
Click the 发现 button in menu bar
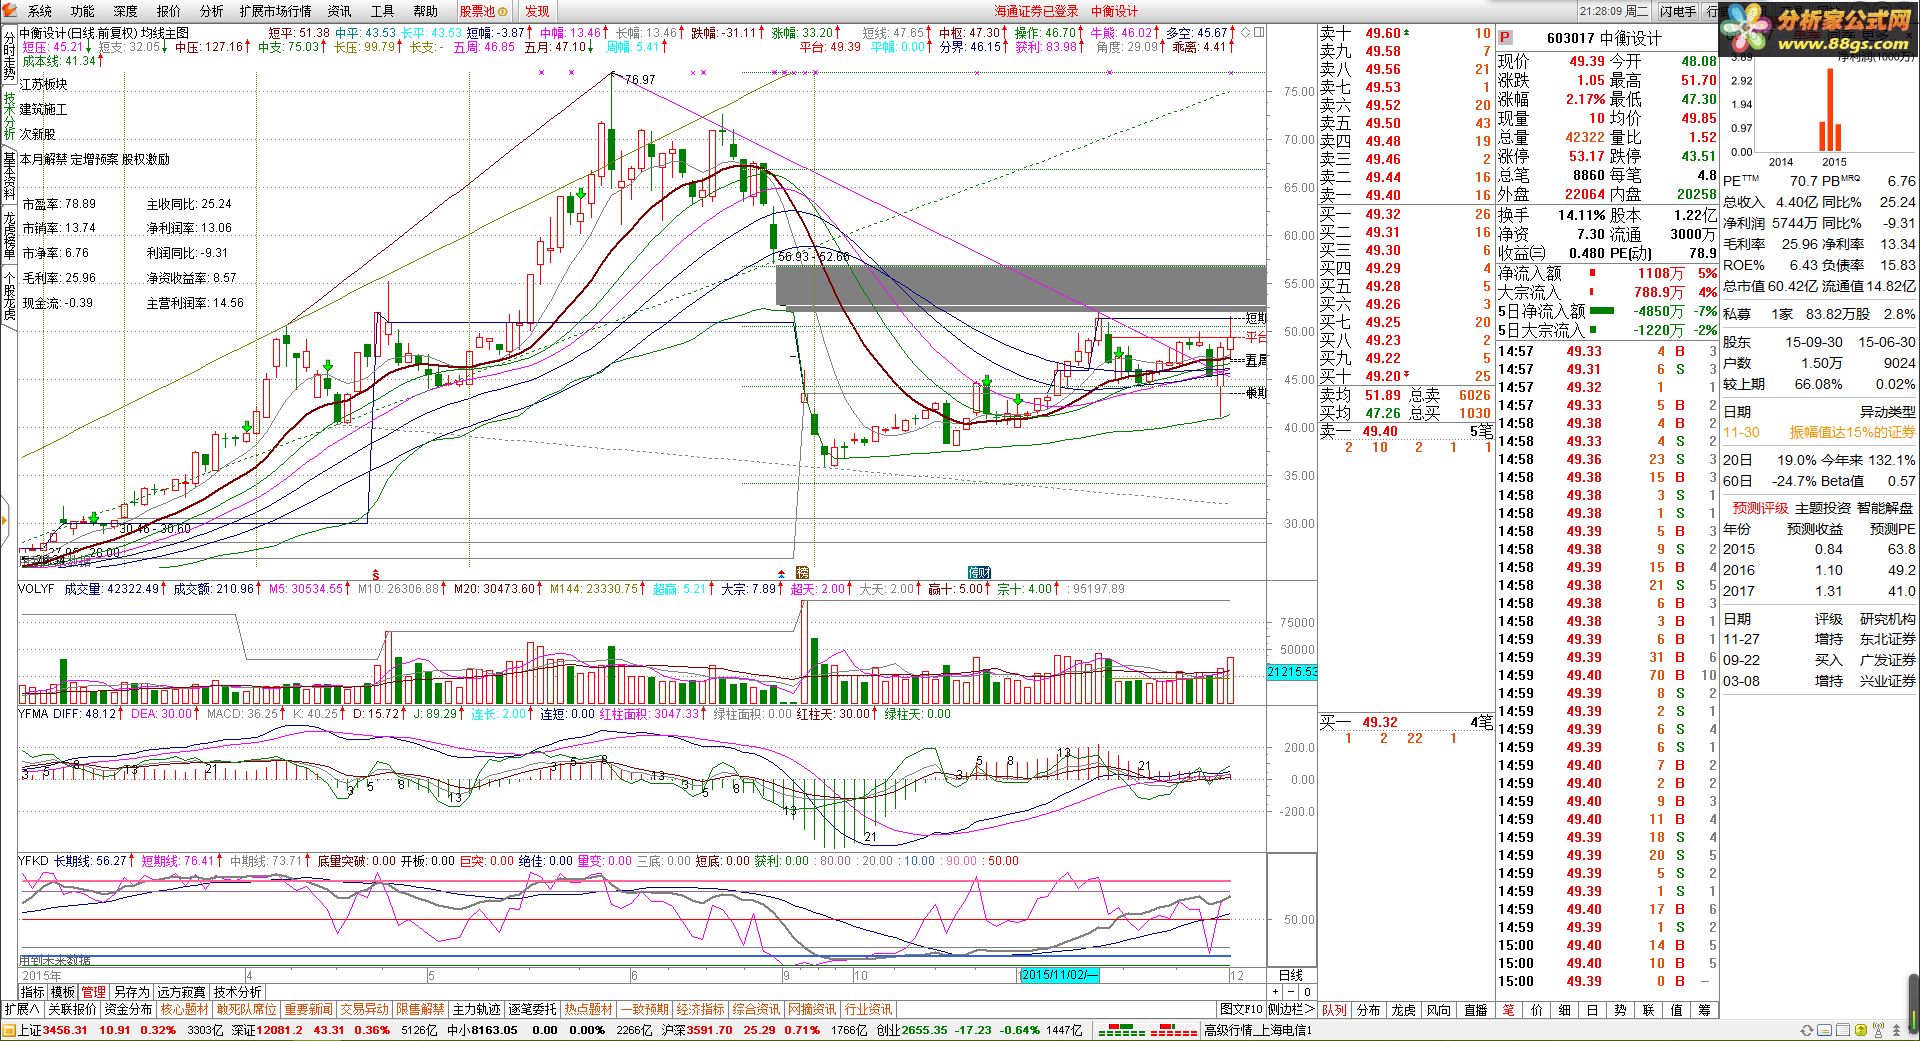click(537, 11)
